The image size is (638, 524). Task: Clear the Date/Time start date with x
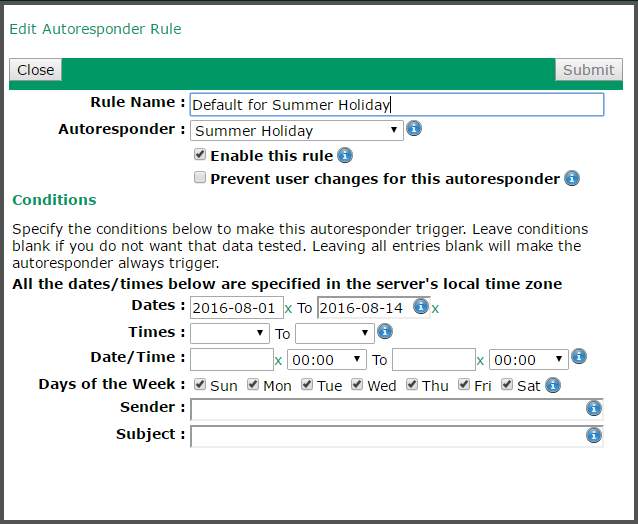pyautogui.click(x=278, y=360)
